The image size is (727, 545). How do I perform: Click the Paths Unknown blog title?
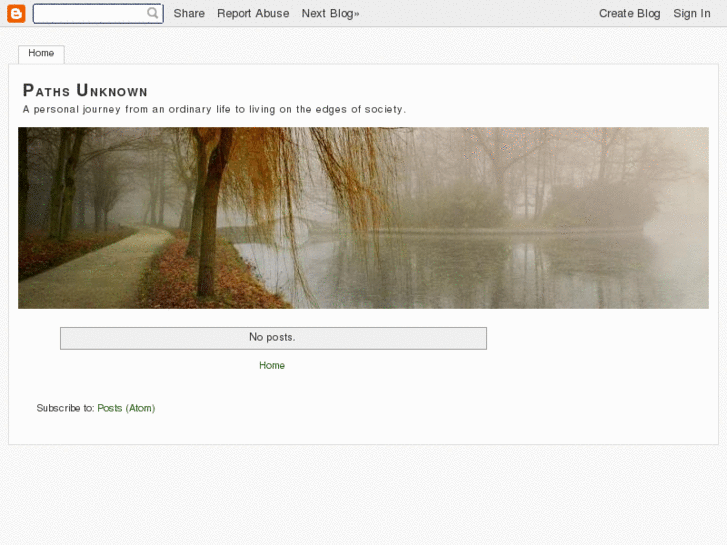(85, 90)
